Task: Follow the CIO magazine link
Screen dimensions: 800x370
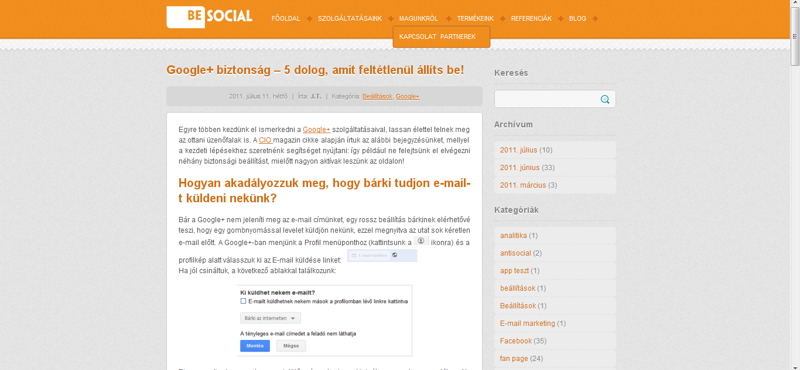Action: coord(265,140)
